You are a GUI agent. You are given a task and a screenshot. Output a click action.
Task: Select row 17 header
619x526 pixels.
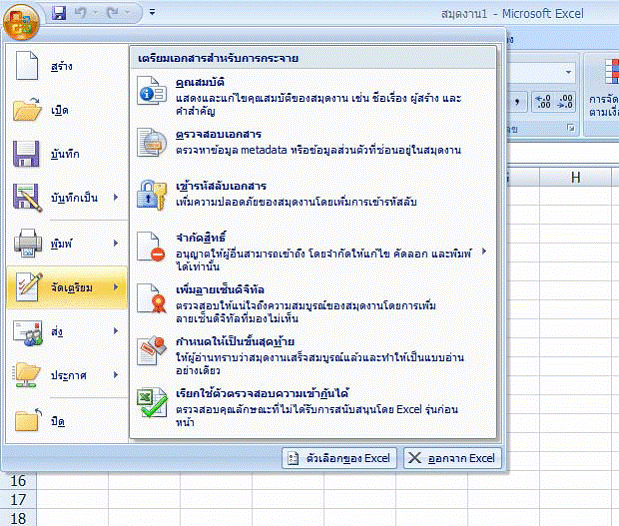pyautogui.click(x=18, y=500)
